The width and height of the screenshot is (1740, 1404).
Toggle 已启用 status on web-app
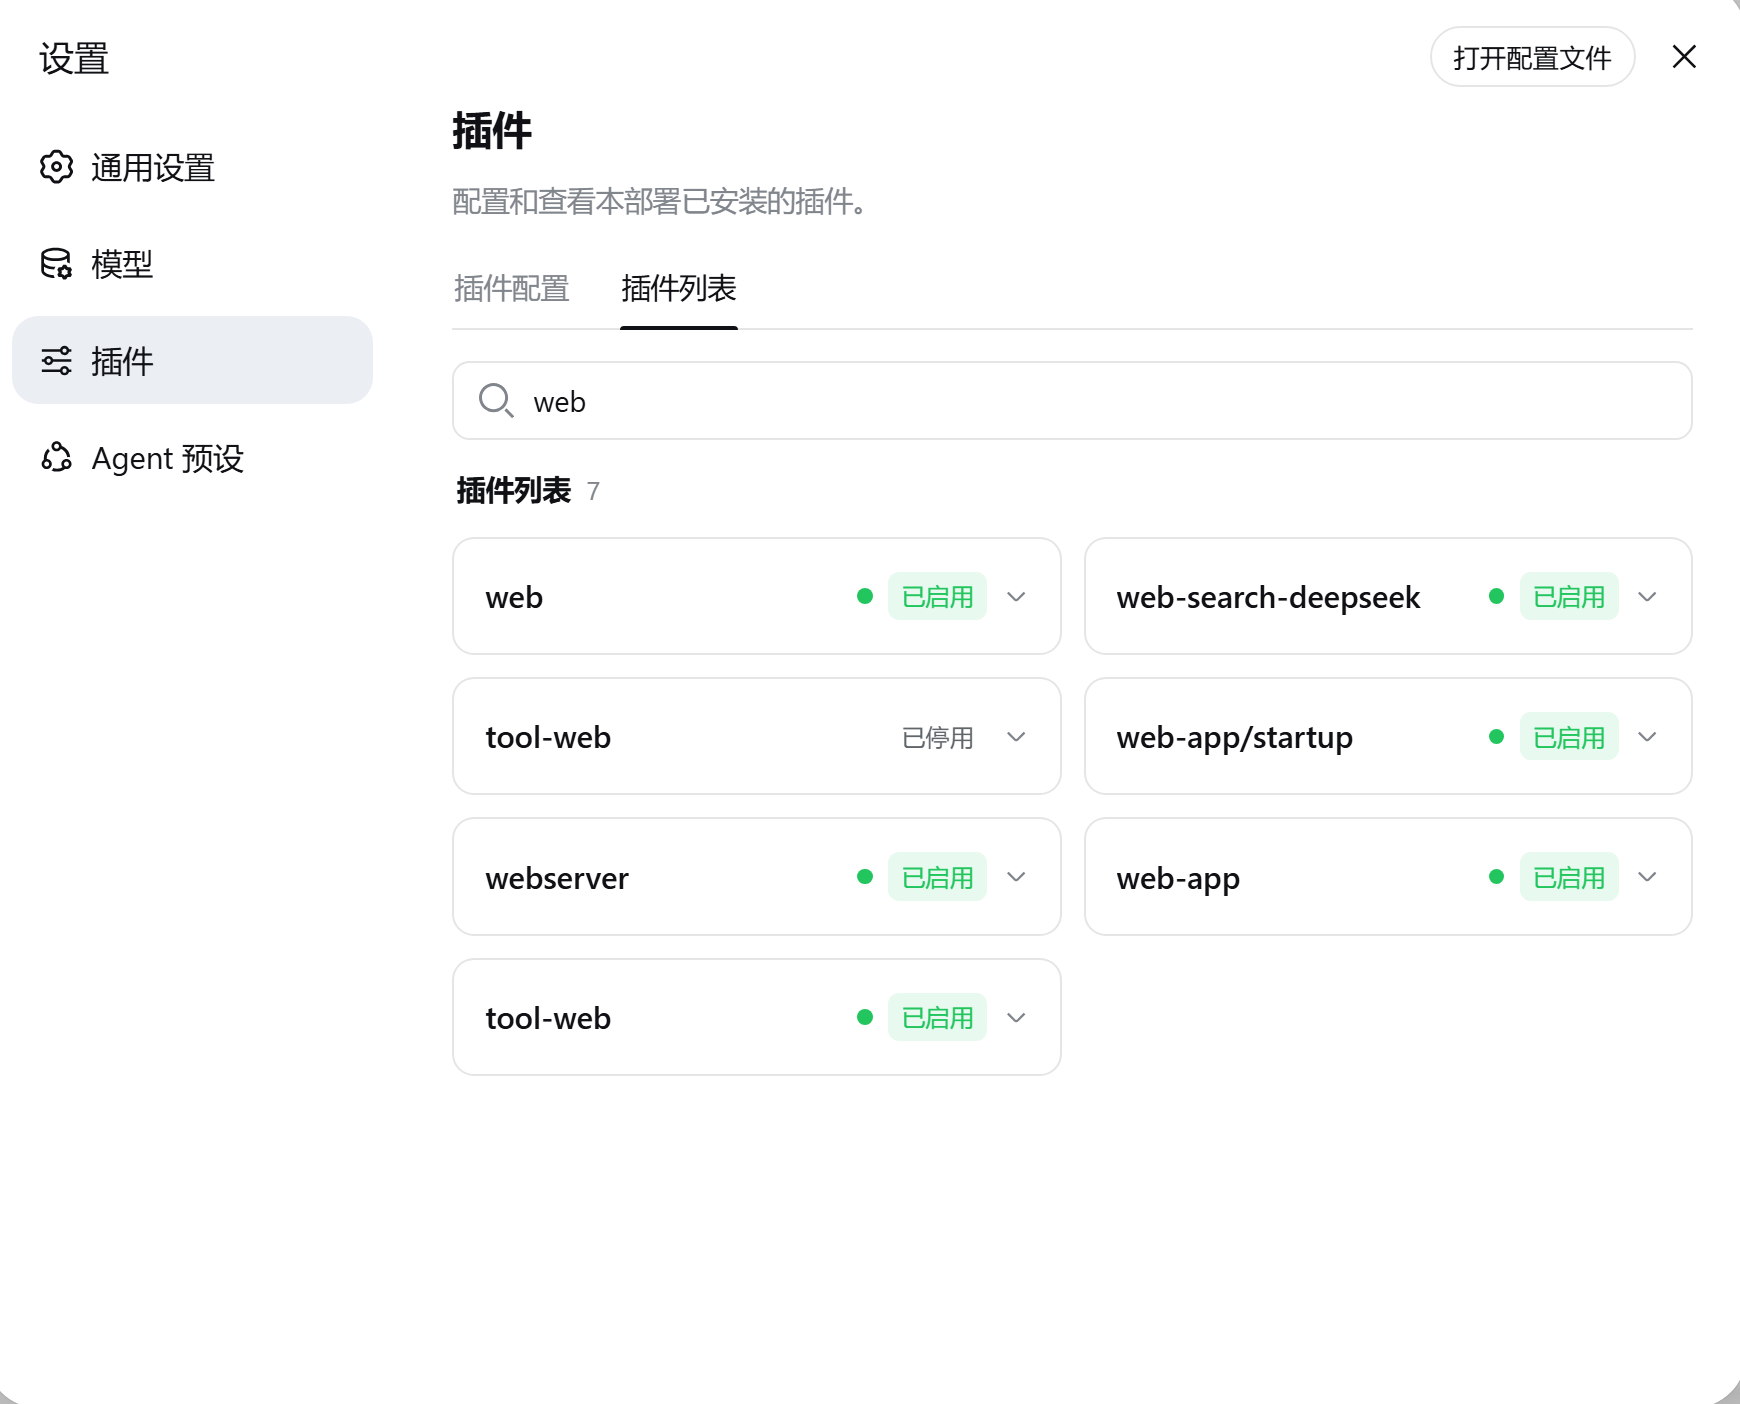click(x=1569, y=877)
